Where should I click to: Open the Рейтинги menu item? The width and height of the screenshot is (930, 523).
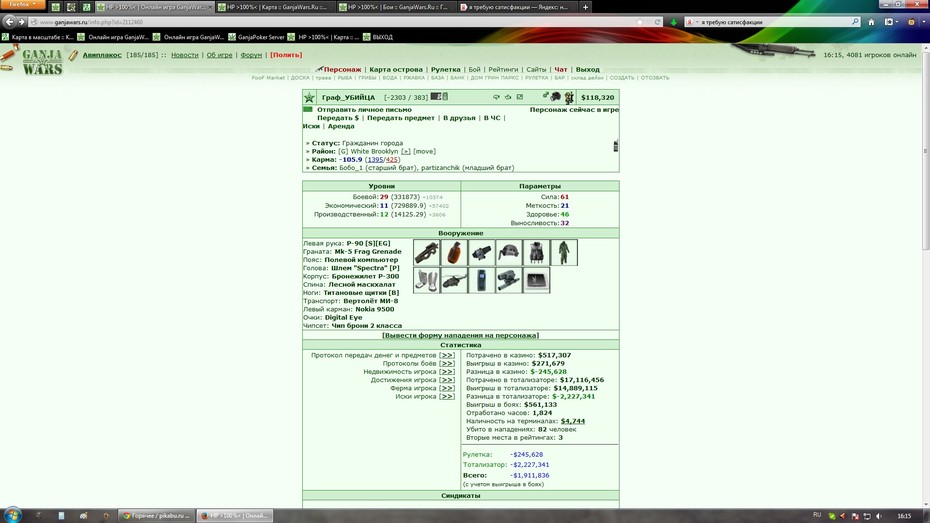pyautogui.click(x=503, y=69)
